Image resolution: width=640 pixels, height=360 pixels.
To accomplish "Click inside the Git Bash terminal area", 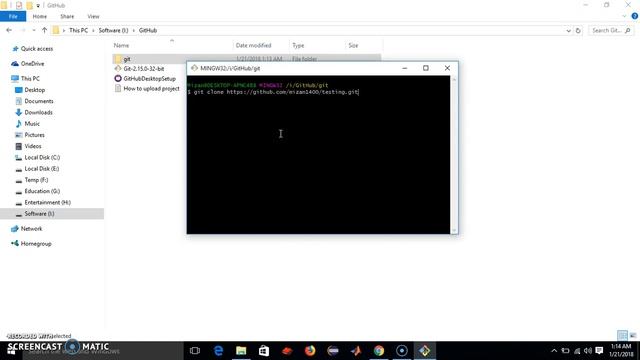I will 318,155.
